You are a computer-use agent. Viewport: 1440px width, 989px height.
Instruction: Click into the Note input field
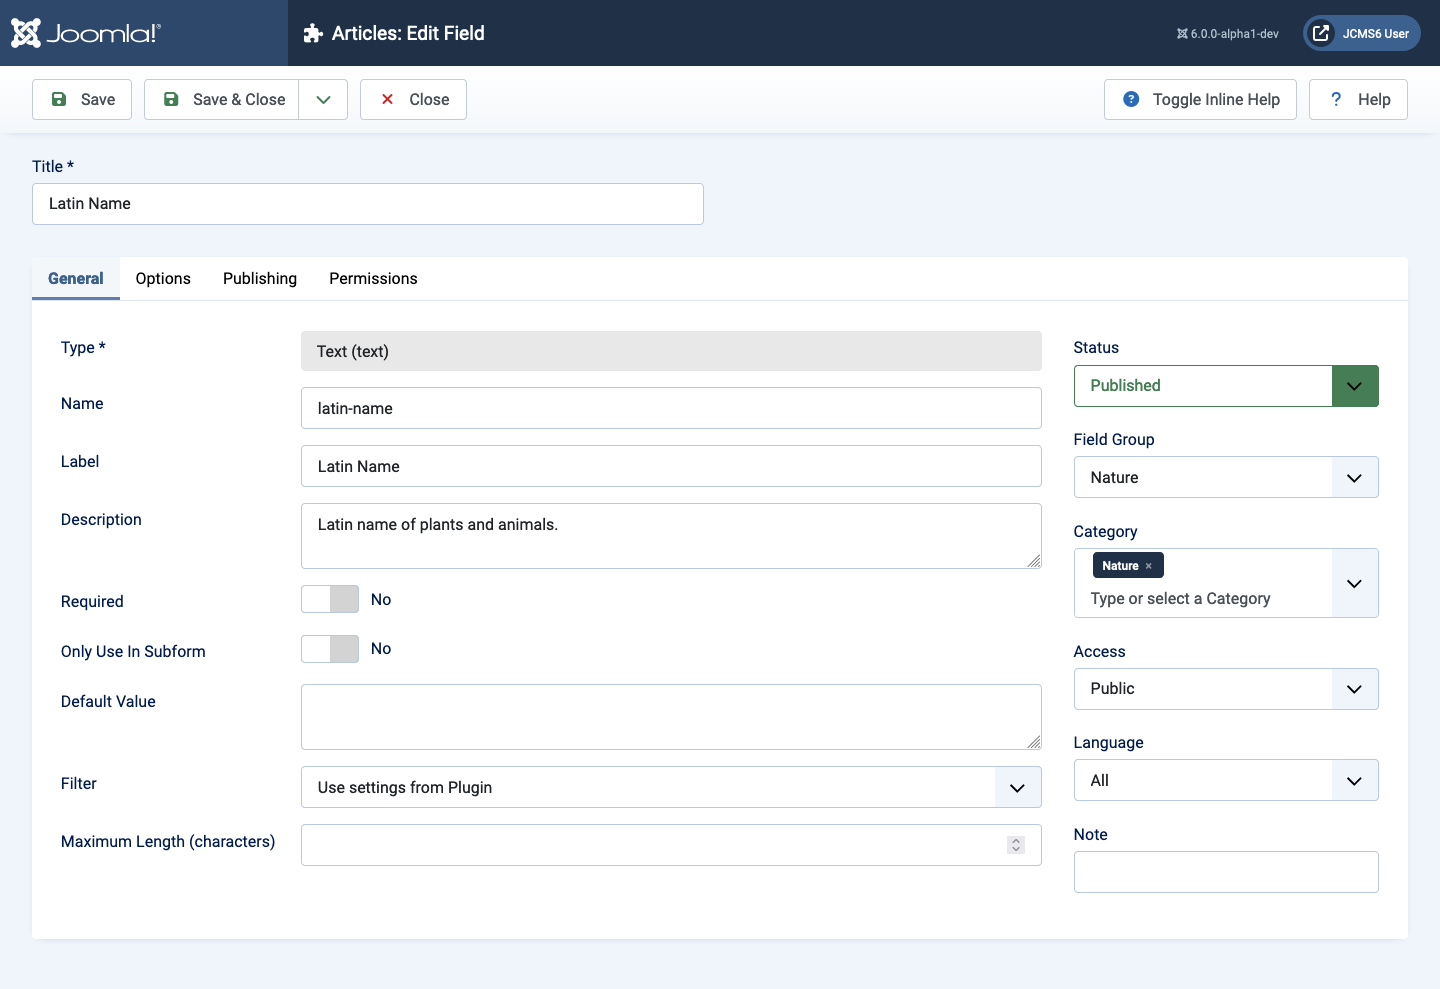(1225, 872)
